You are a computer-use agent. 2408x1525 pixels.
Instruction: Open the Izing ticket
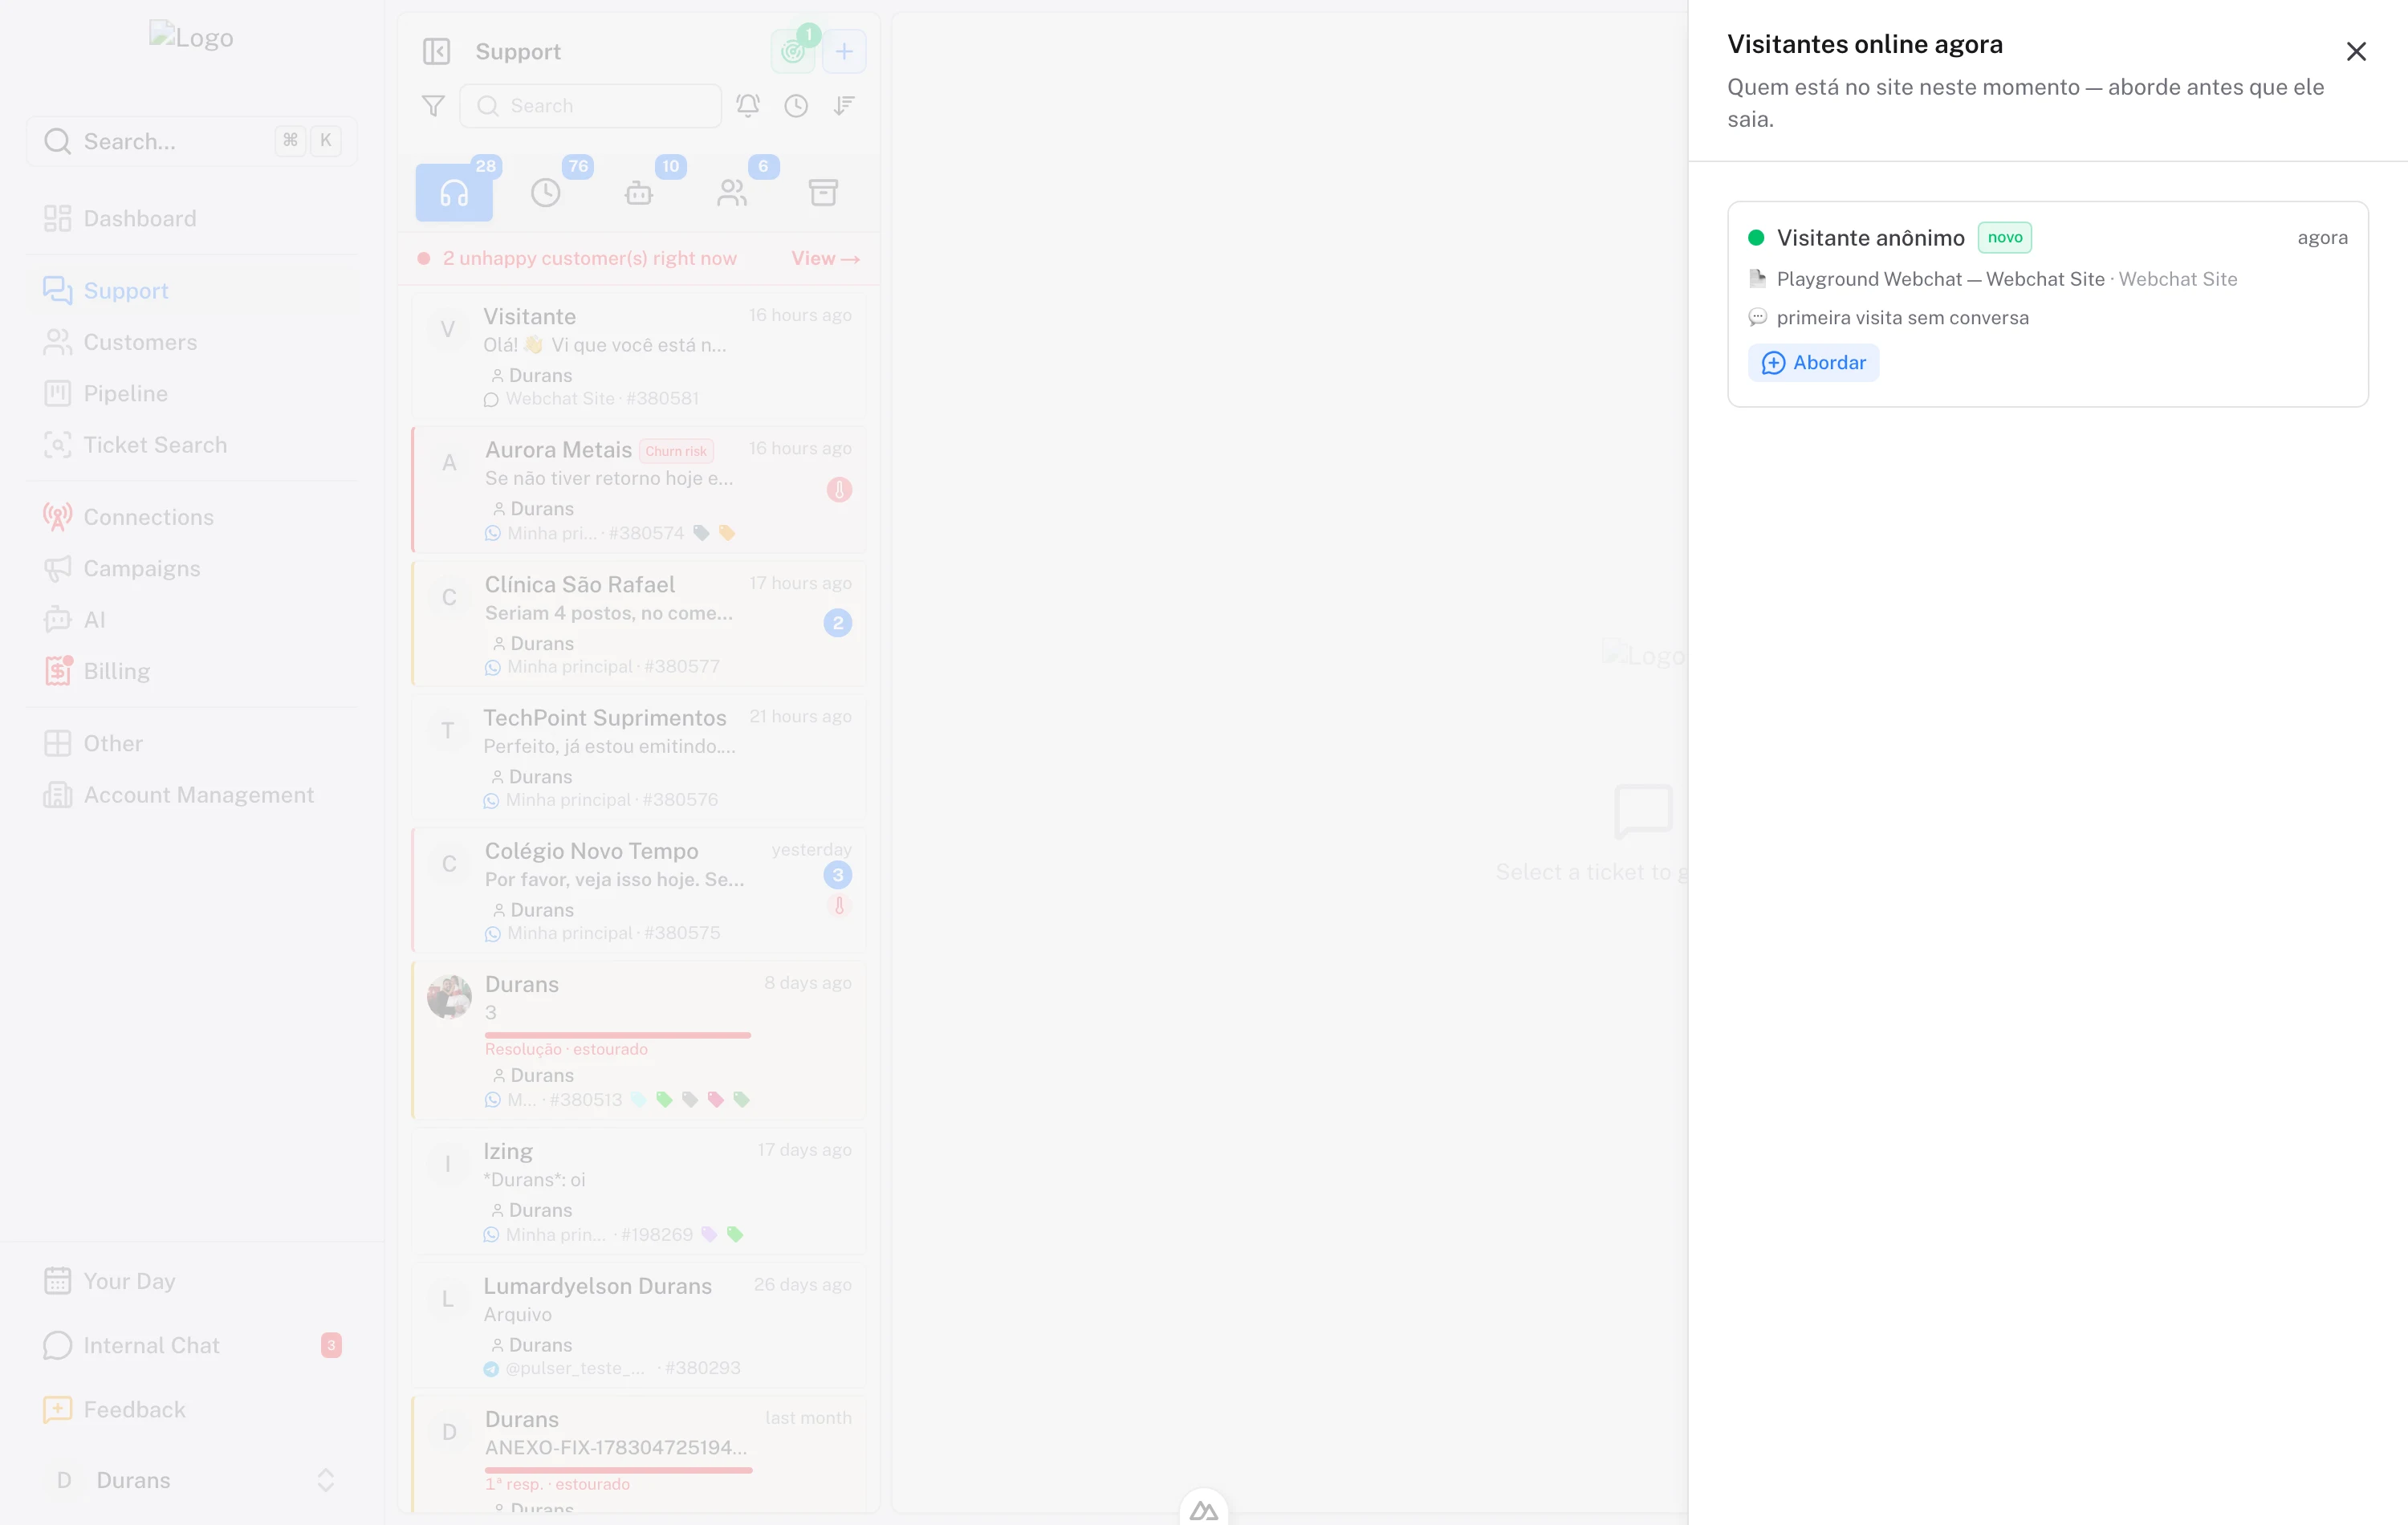point(639,1191)
